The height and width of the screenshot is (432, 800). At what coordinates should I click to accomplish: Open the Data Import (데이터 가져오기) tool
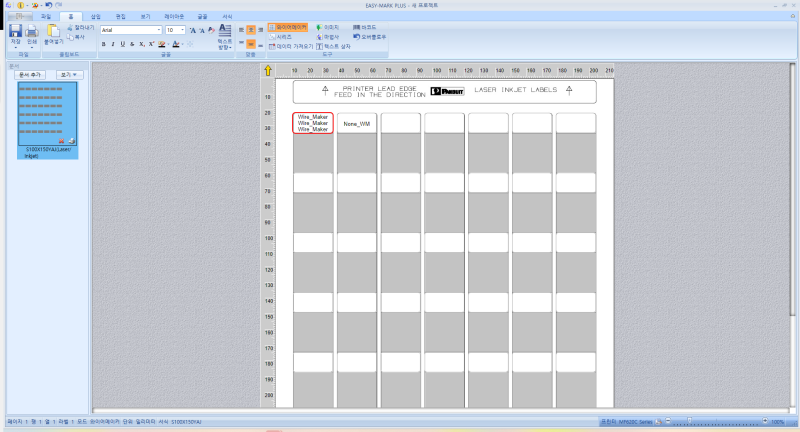click(x=291, y=46)
